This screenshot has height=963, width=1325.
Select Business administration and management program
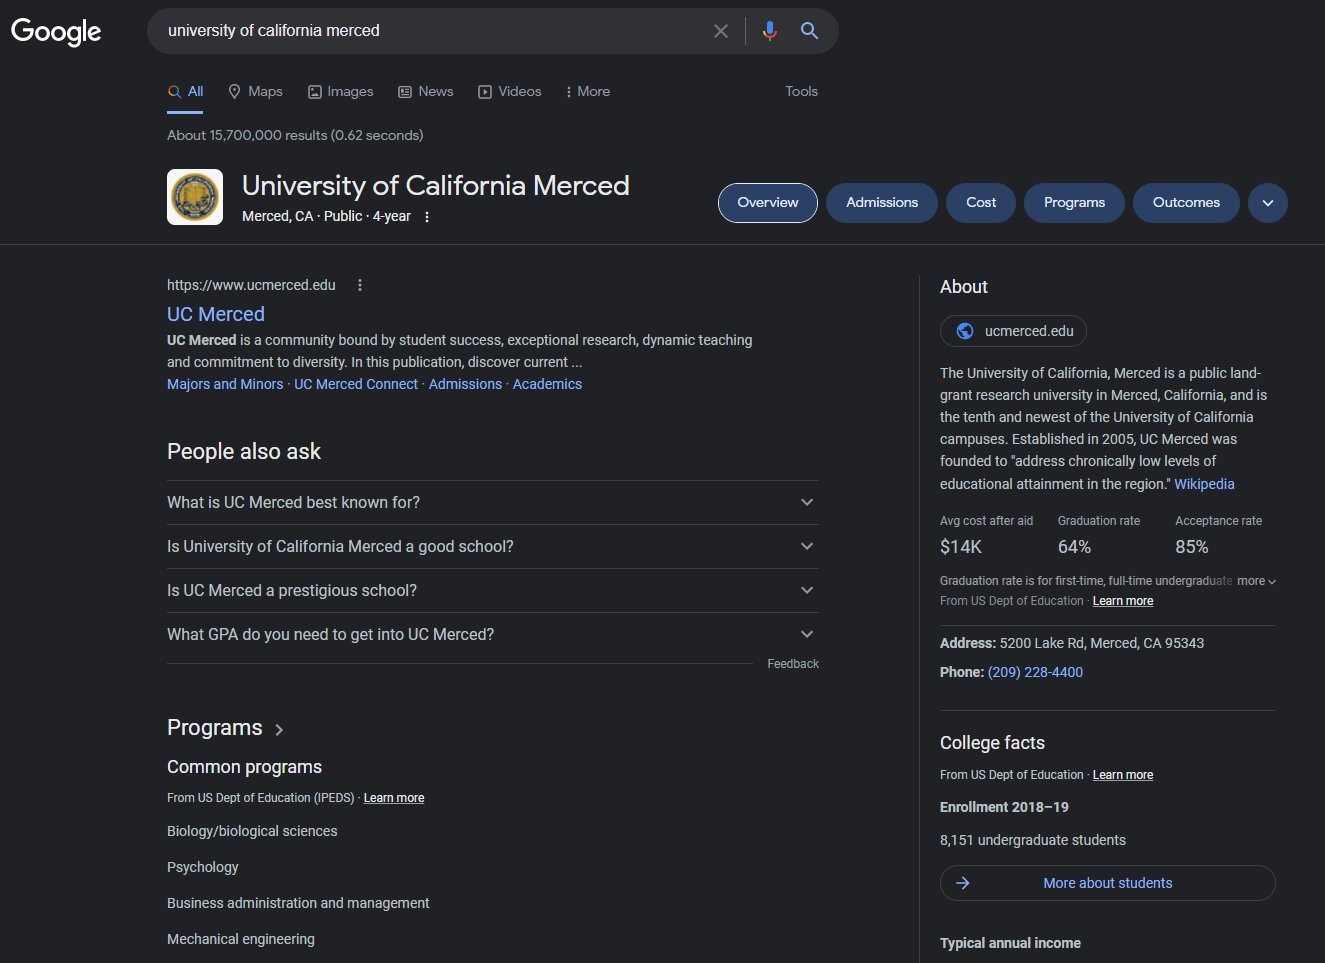(x=298, y=903)
